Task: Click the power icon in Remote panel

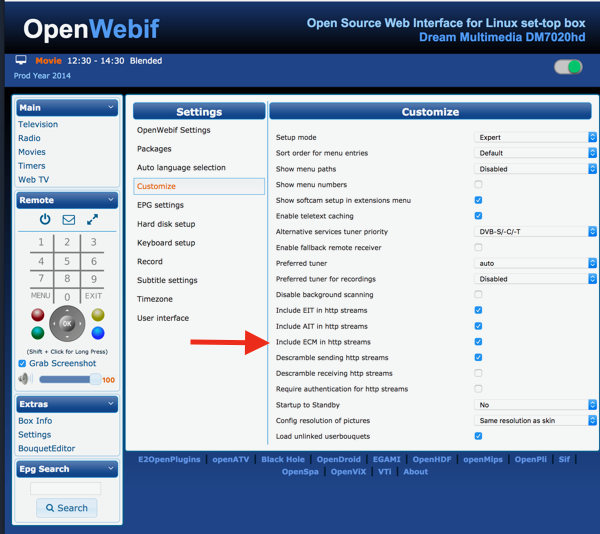Action: pyautogui.click(x=45, y=219)
